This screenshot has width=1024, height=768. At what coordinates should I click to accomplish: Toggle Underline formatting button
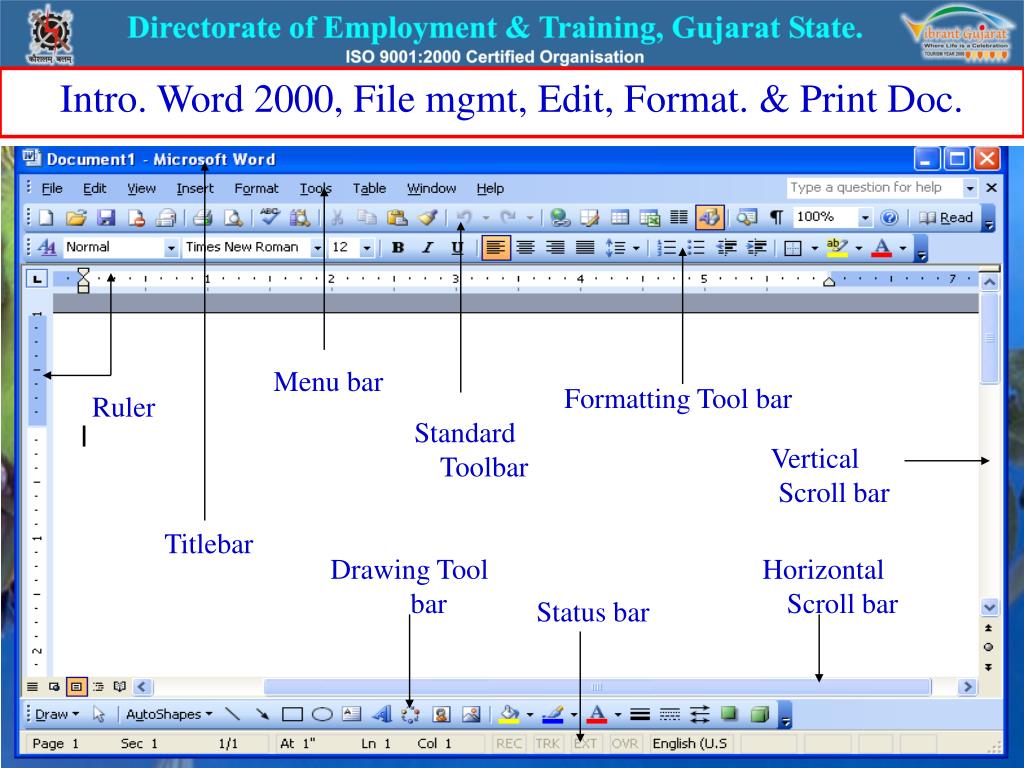457,248
